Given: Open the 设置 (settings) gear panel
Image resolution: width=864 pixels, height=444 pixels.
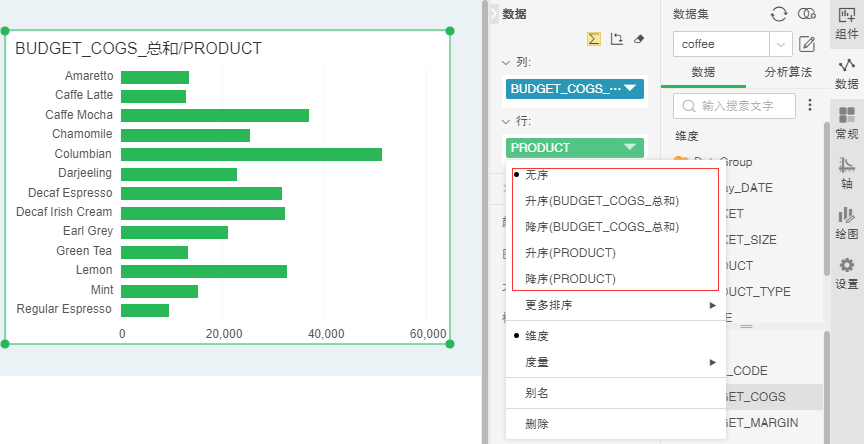Looking at the screenshot, I should click(846, 273).
